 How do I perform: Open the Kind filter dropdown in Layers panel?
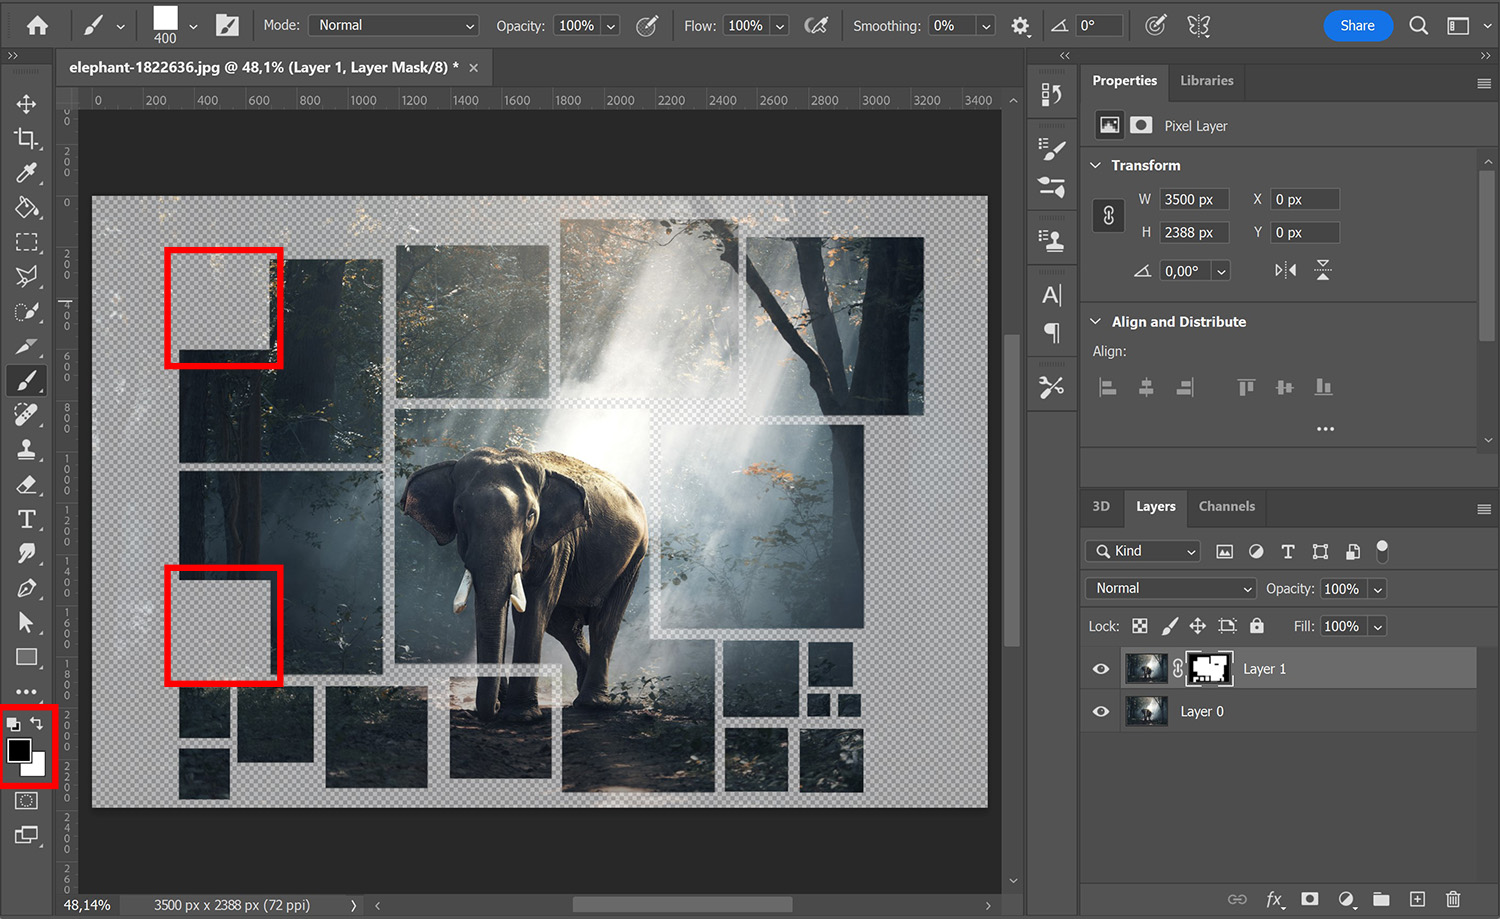1142,551
